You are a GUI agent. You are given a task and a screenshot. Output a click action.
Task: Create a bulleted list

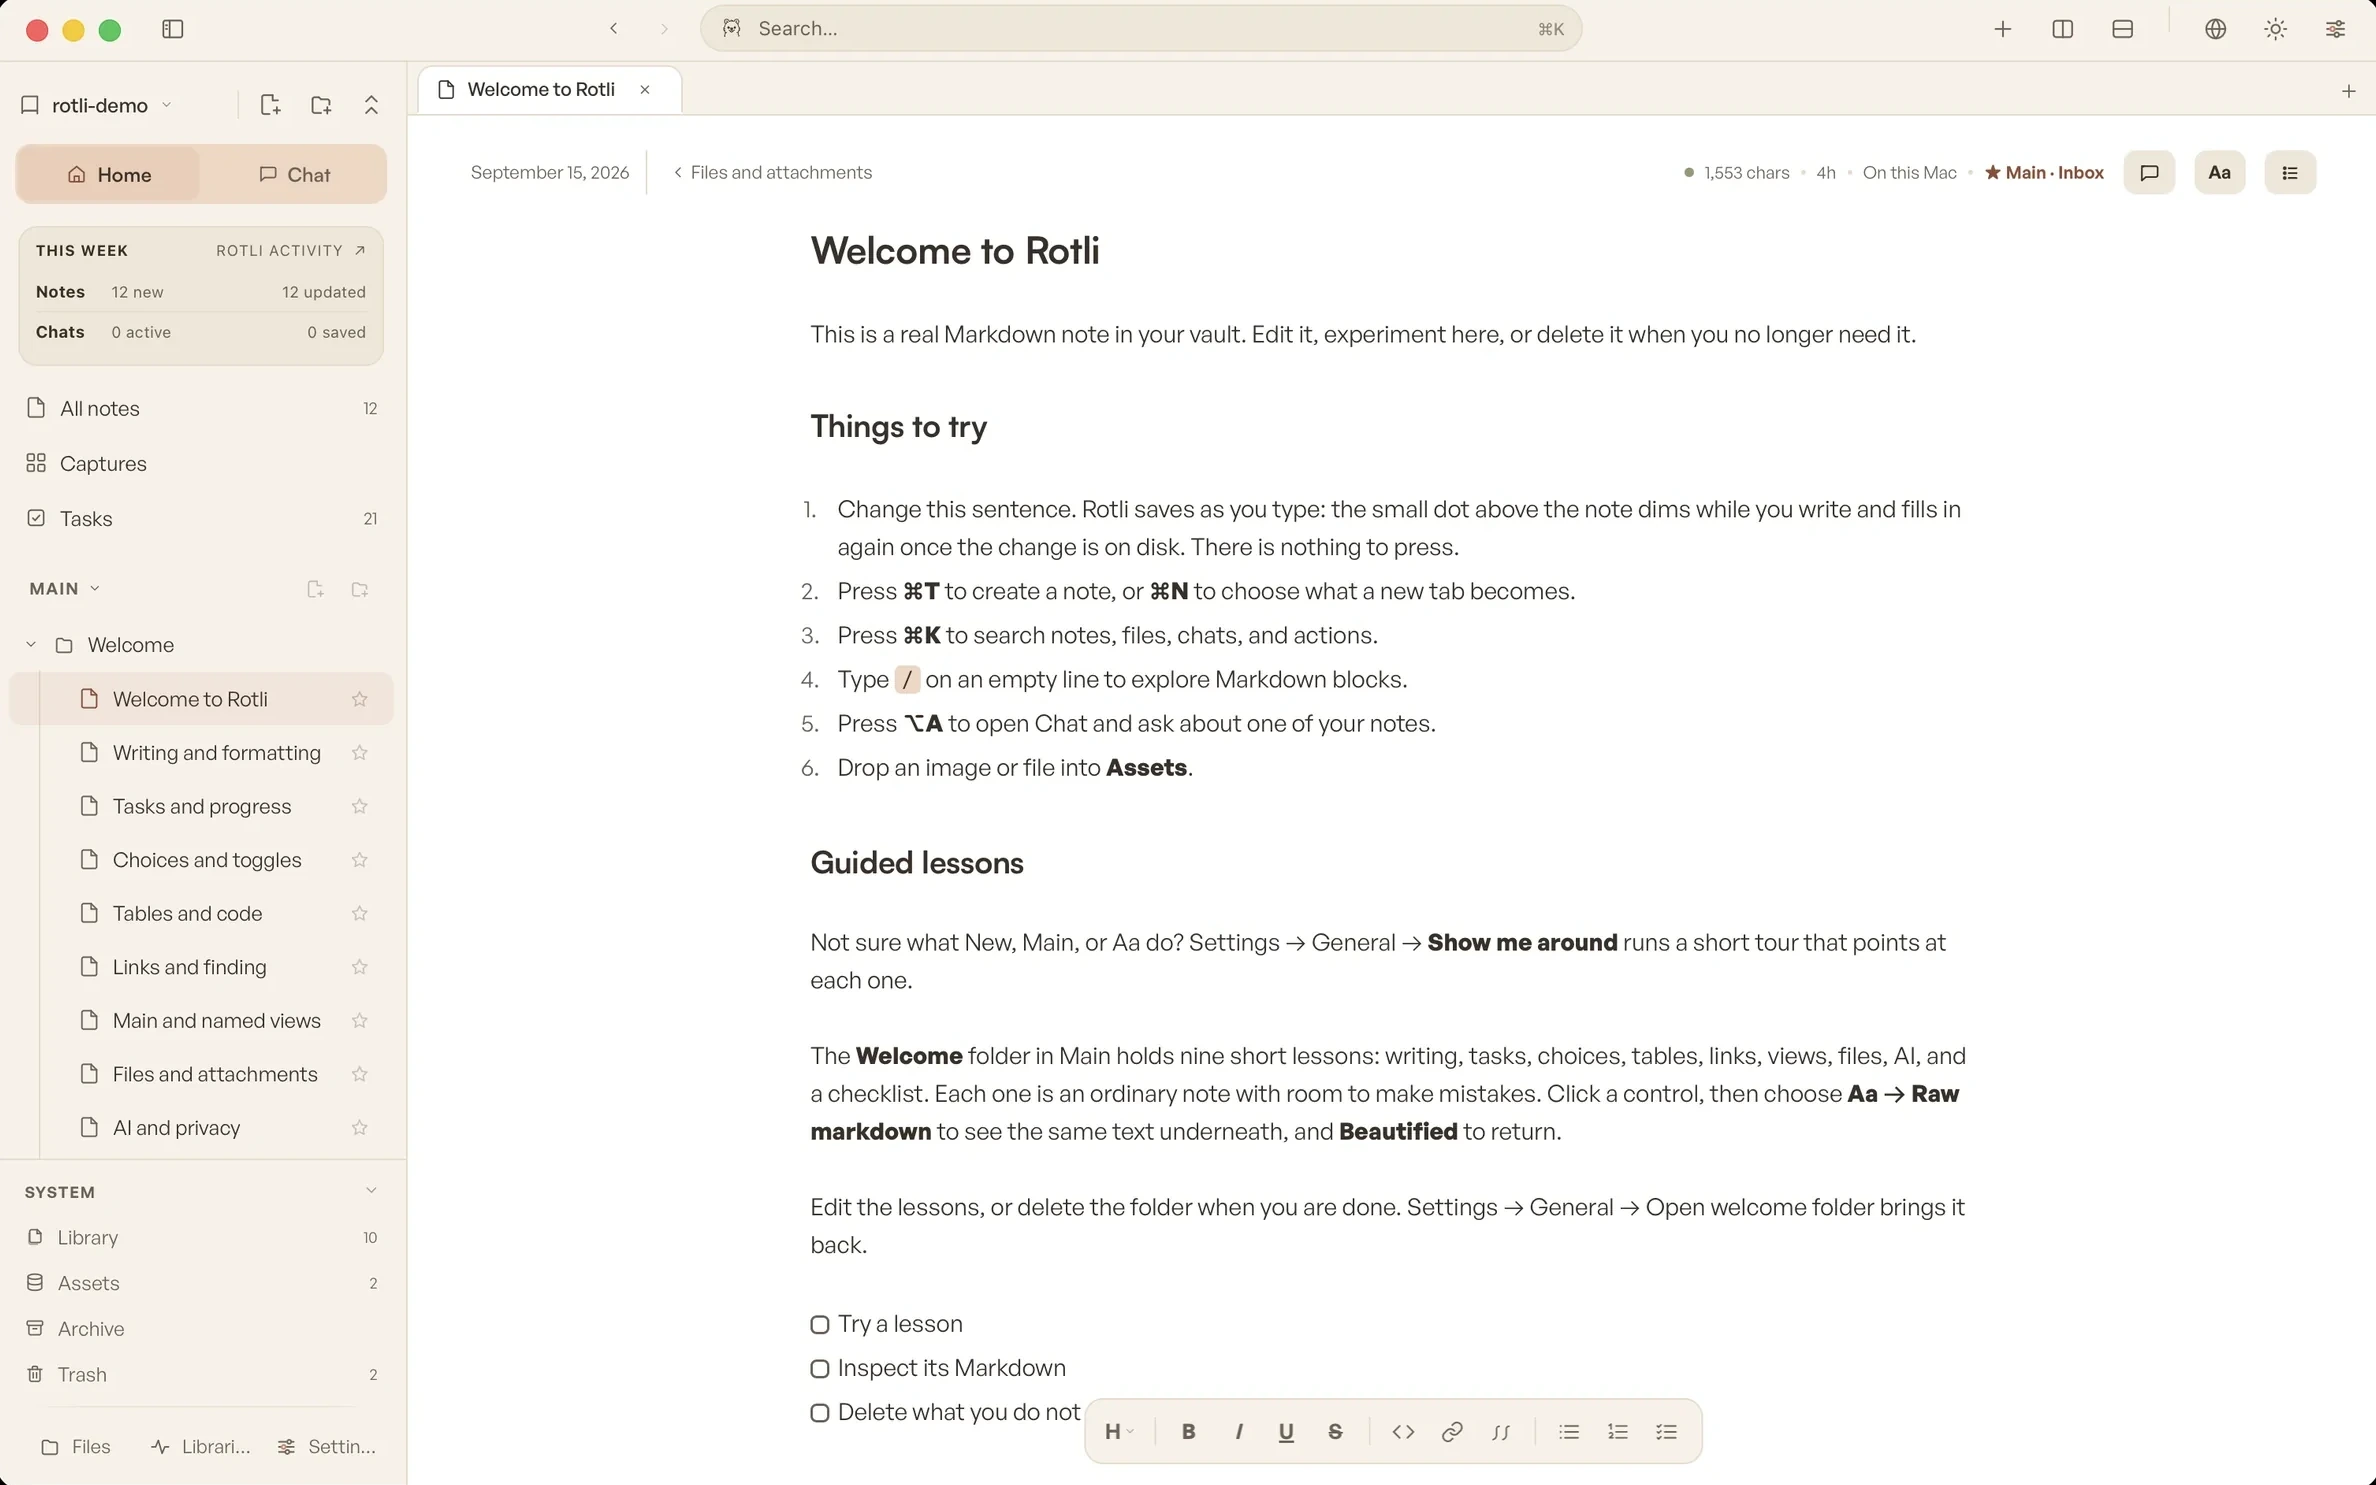pyautogui.click(x=1569, y=1431)
